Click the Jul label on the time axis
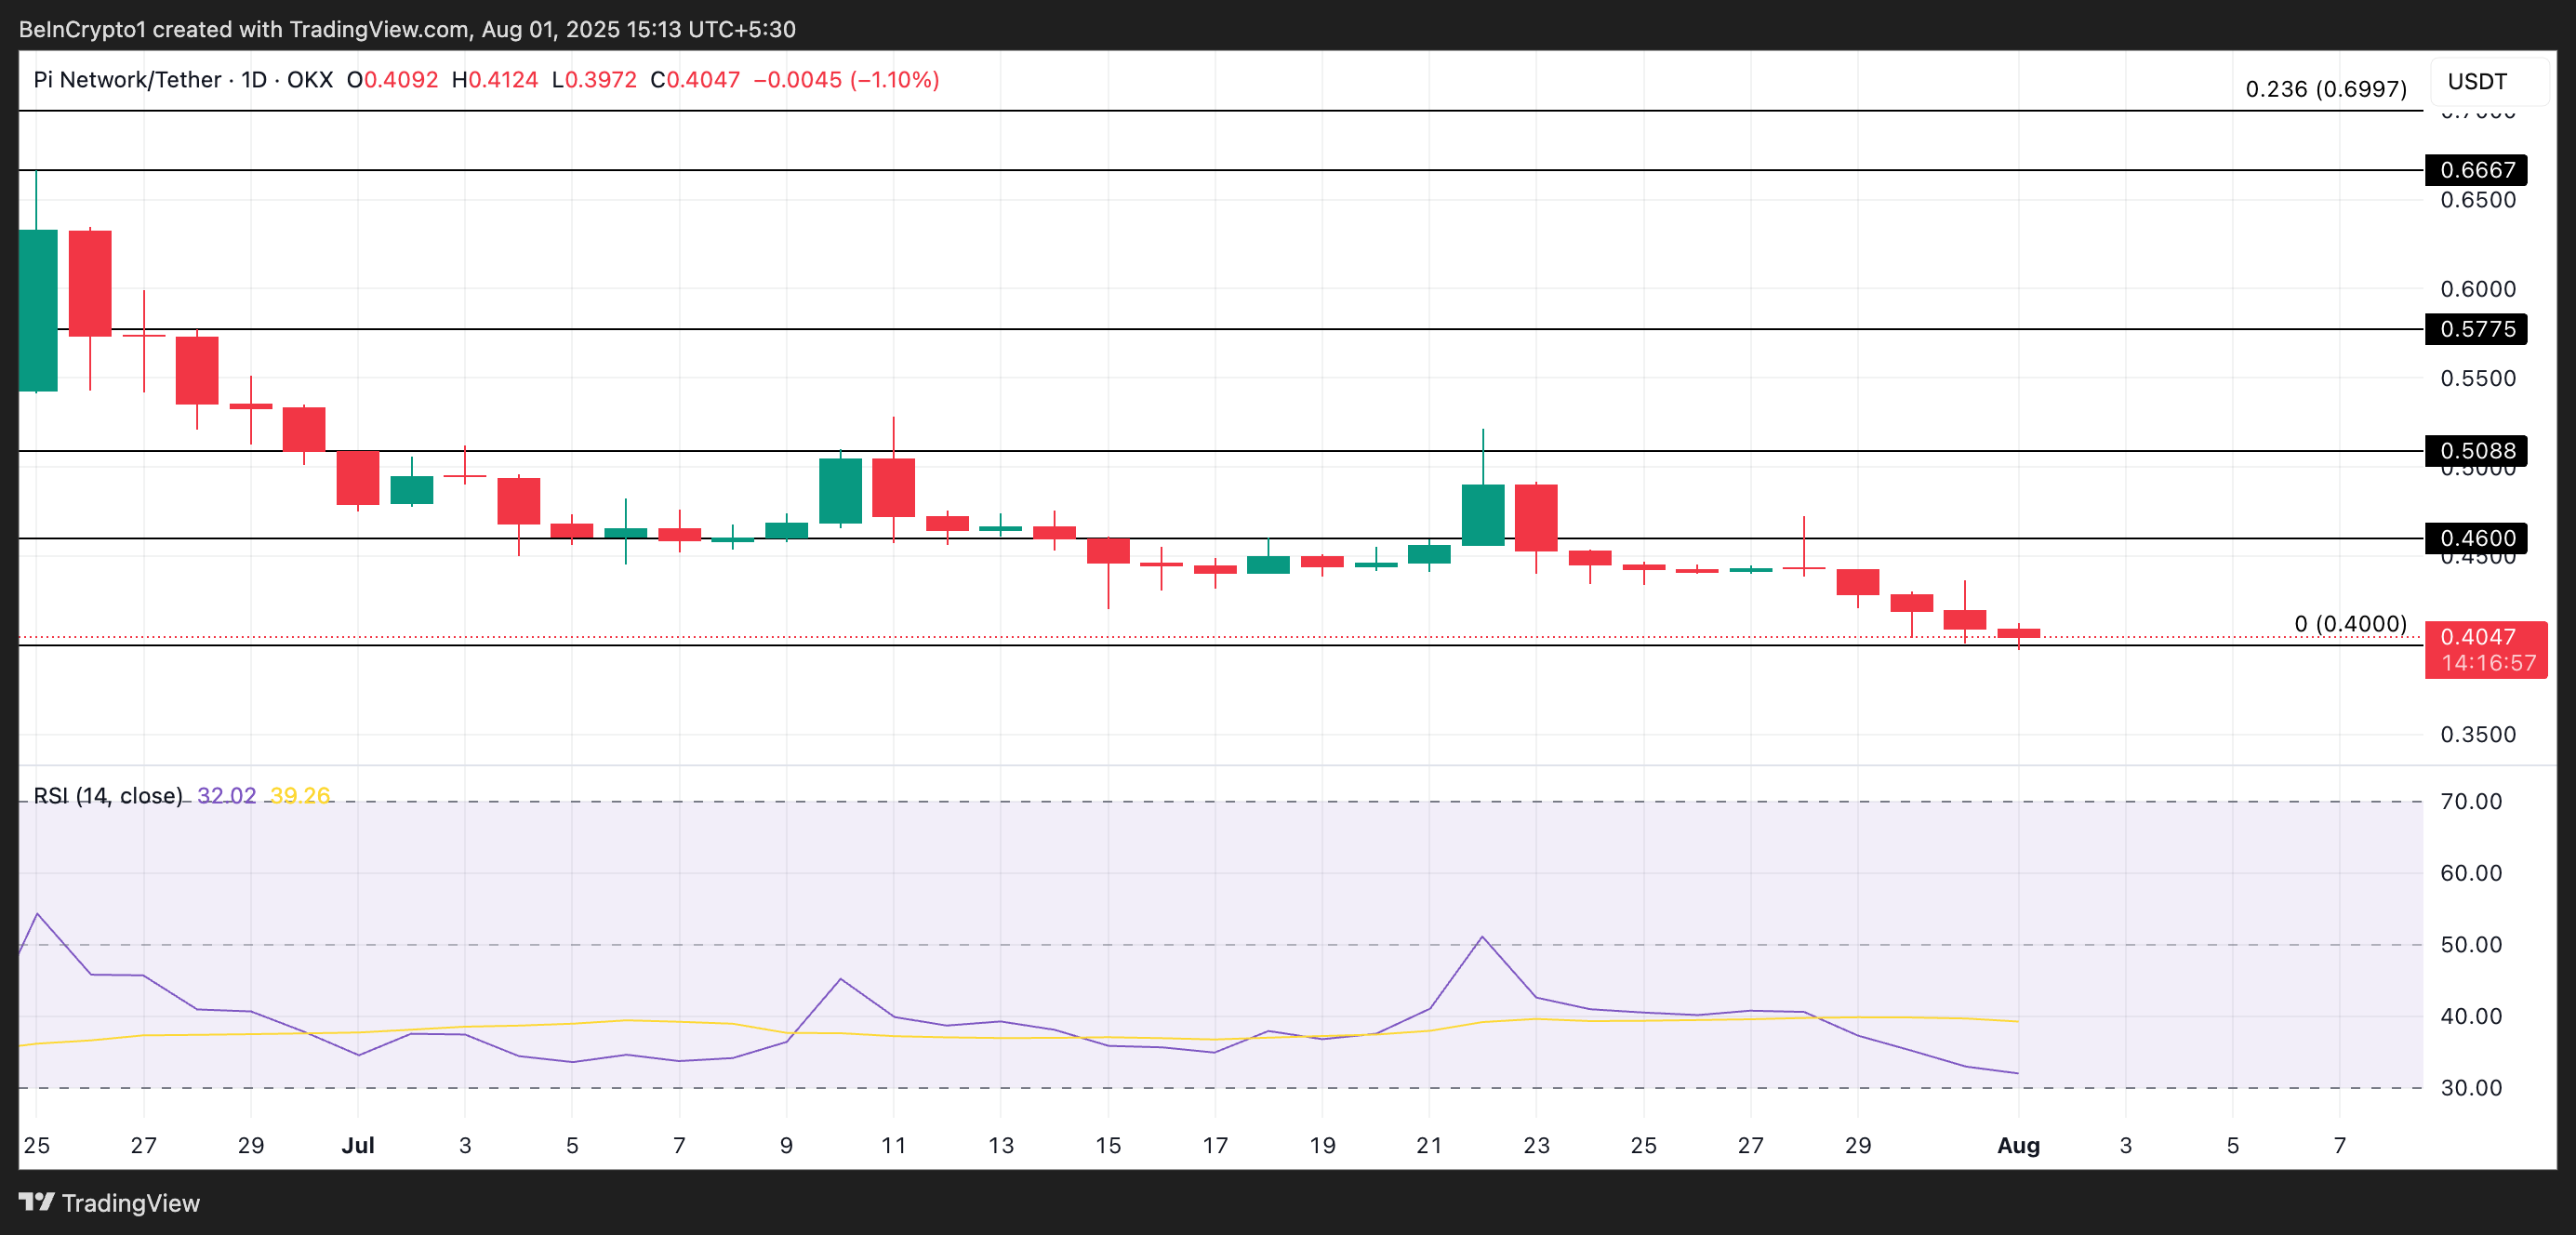Image resolution: width=2576 pixels, height=1235 pixels. (358, 1147)
